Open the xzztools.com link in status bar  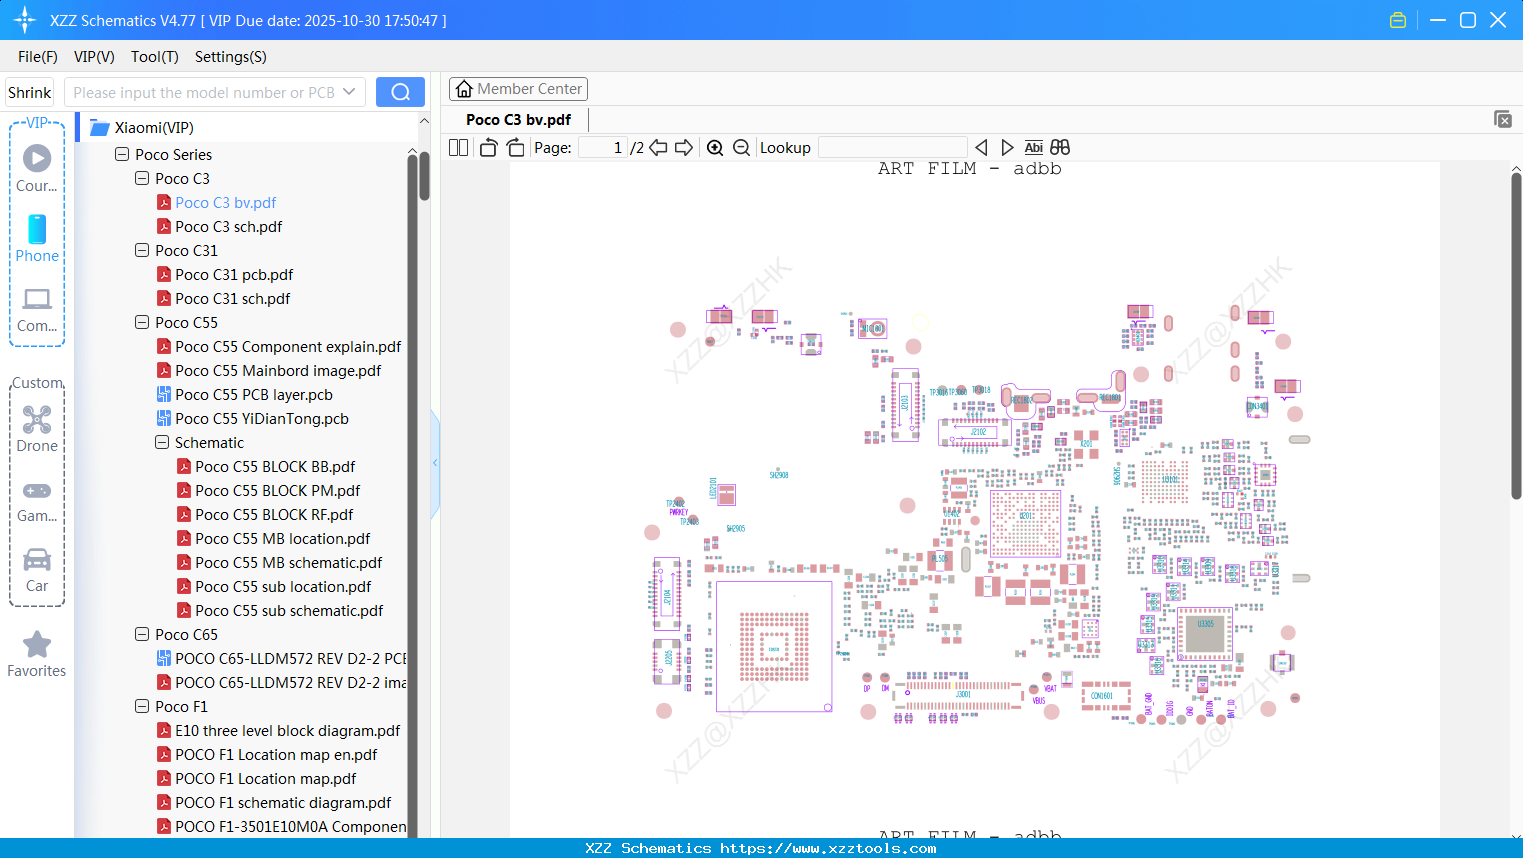pos(828,848)
